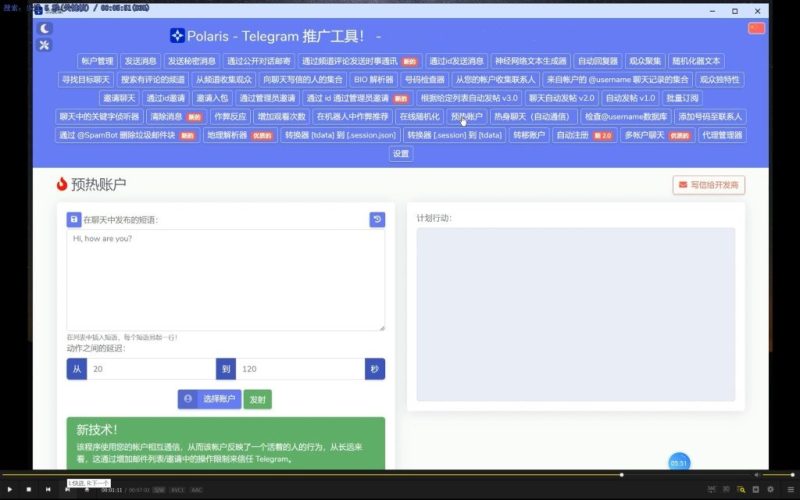Open 观众独特性 menu

click(x=719, y=80)
